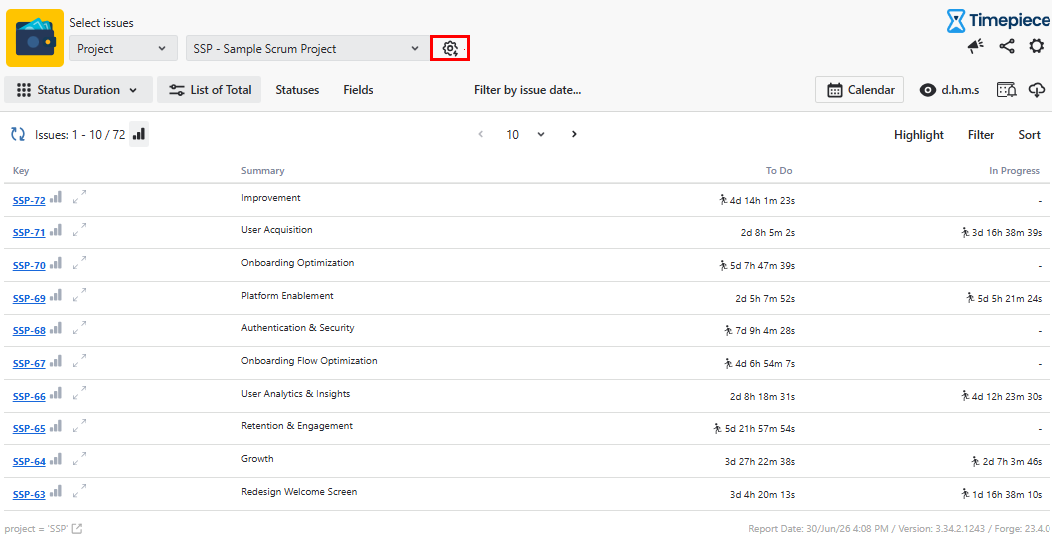Click the In Progress column header
This screenshot has height=541, width=1052.
[x=1014, y=171]
